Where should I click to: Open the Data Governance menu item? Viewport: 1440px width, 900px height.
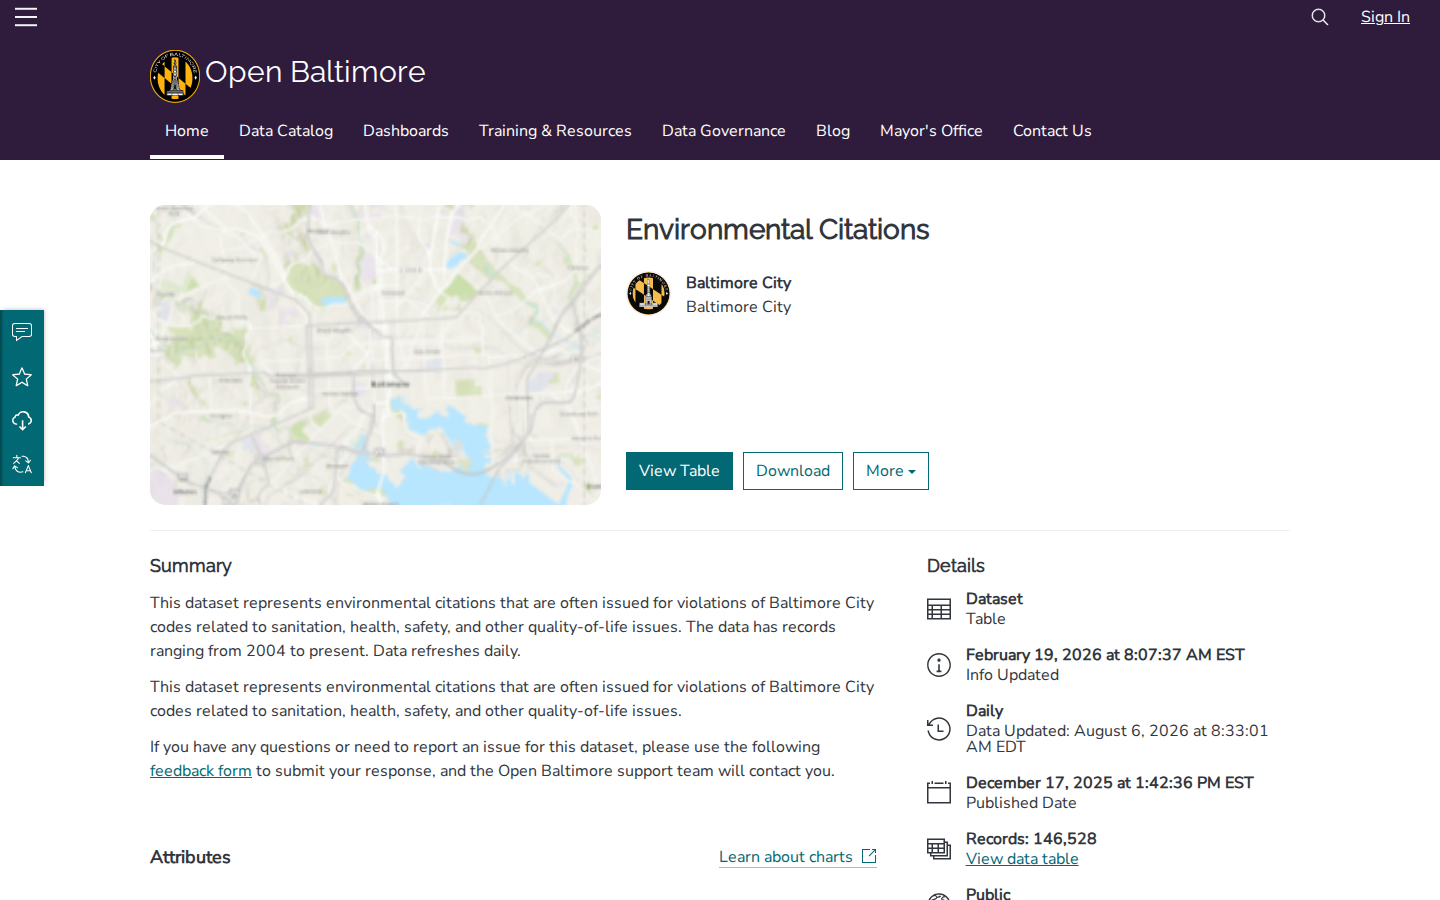click(724, 131)
